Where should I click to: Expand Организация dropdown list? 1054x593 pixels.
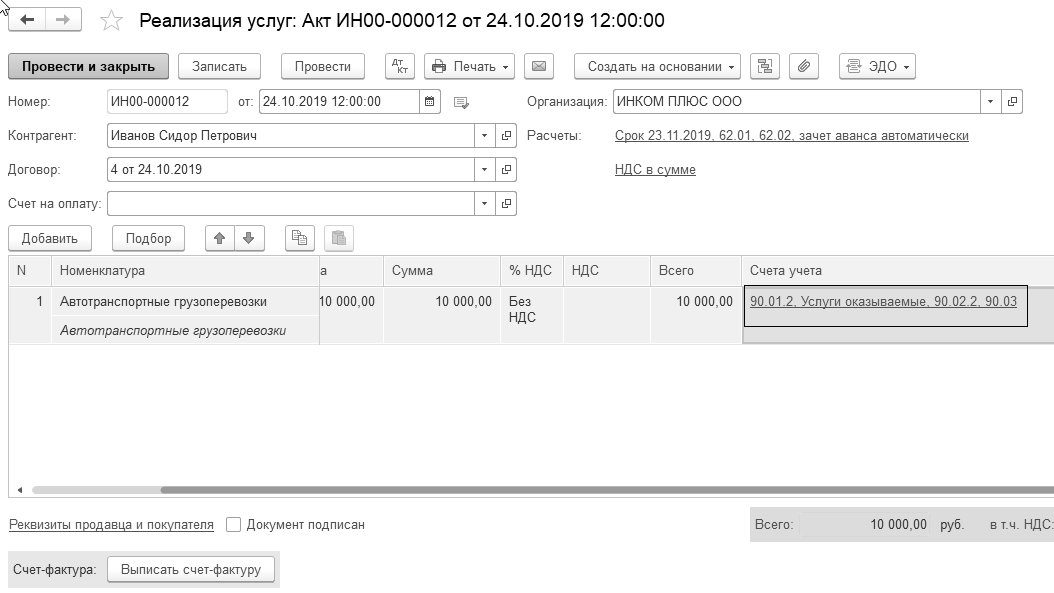990,102
